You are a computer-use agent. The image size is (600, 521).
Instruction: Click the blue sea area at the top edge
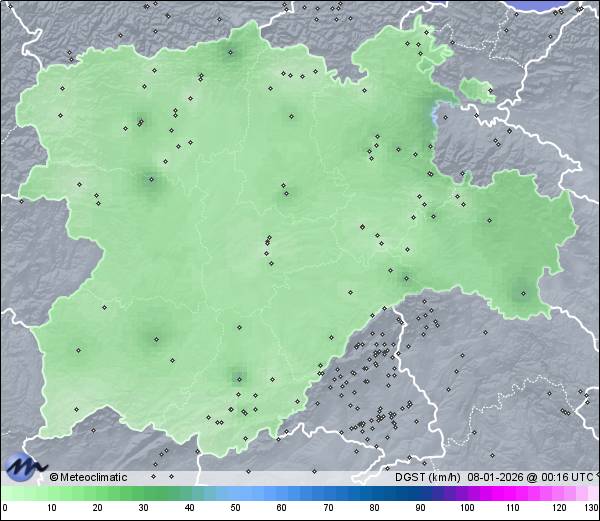point(560,4)
